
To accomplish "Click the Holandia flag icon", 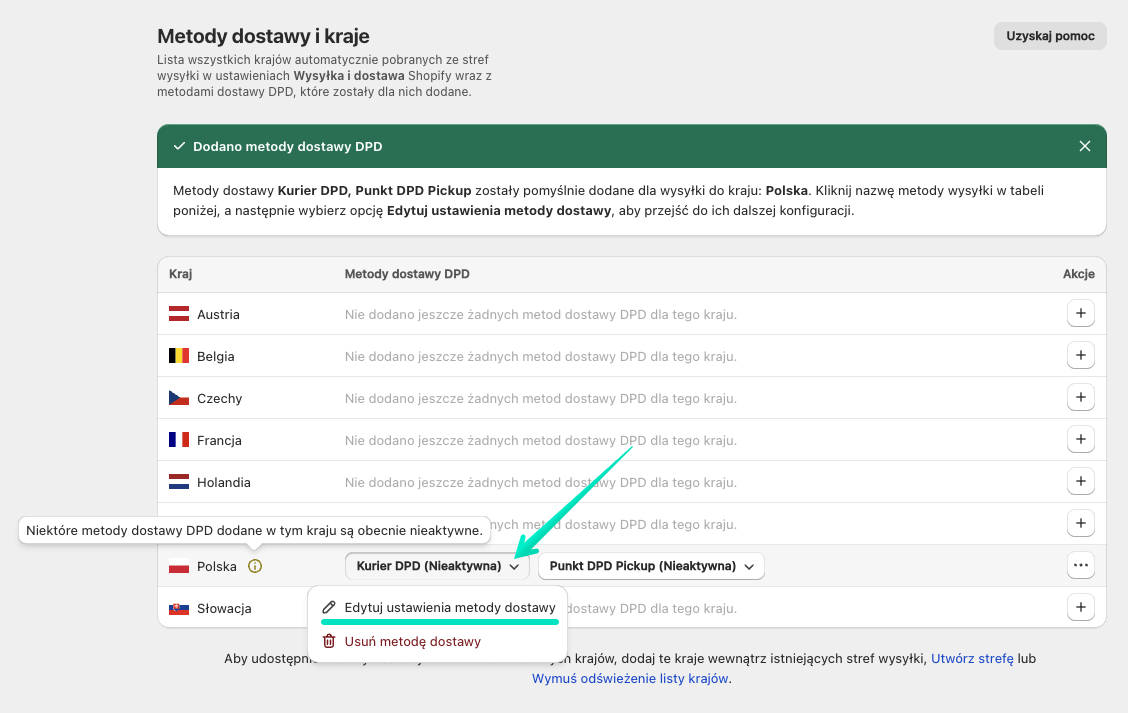I will click(x=178, y=482).
